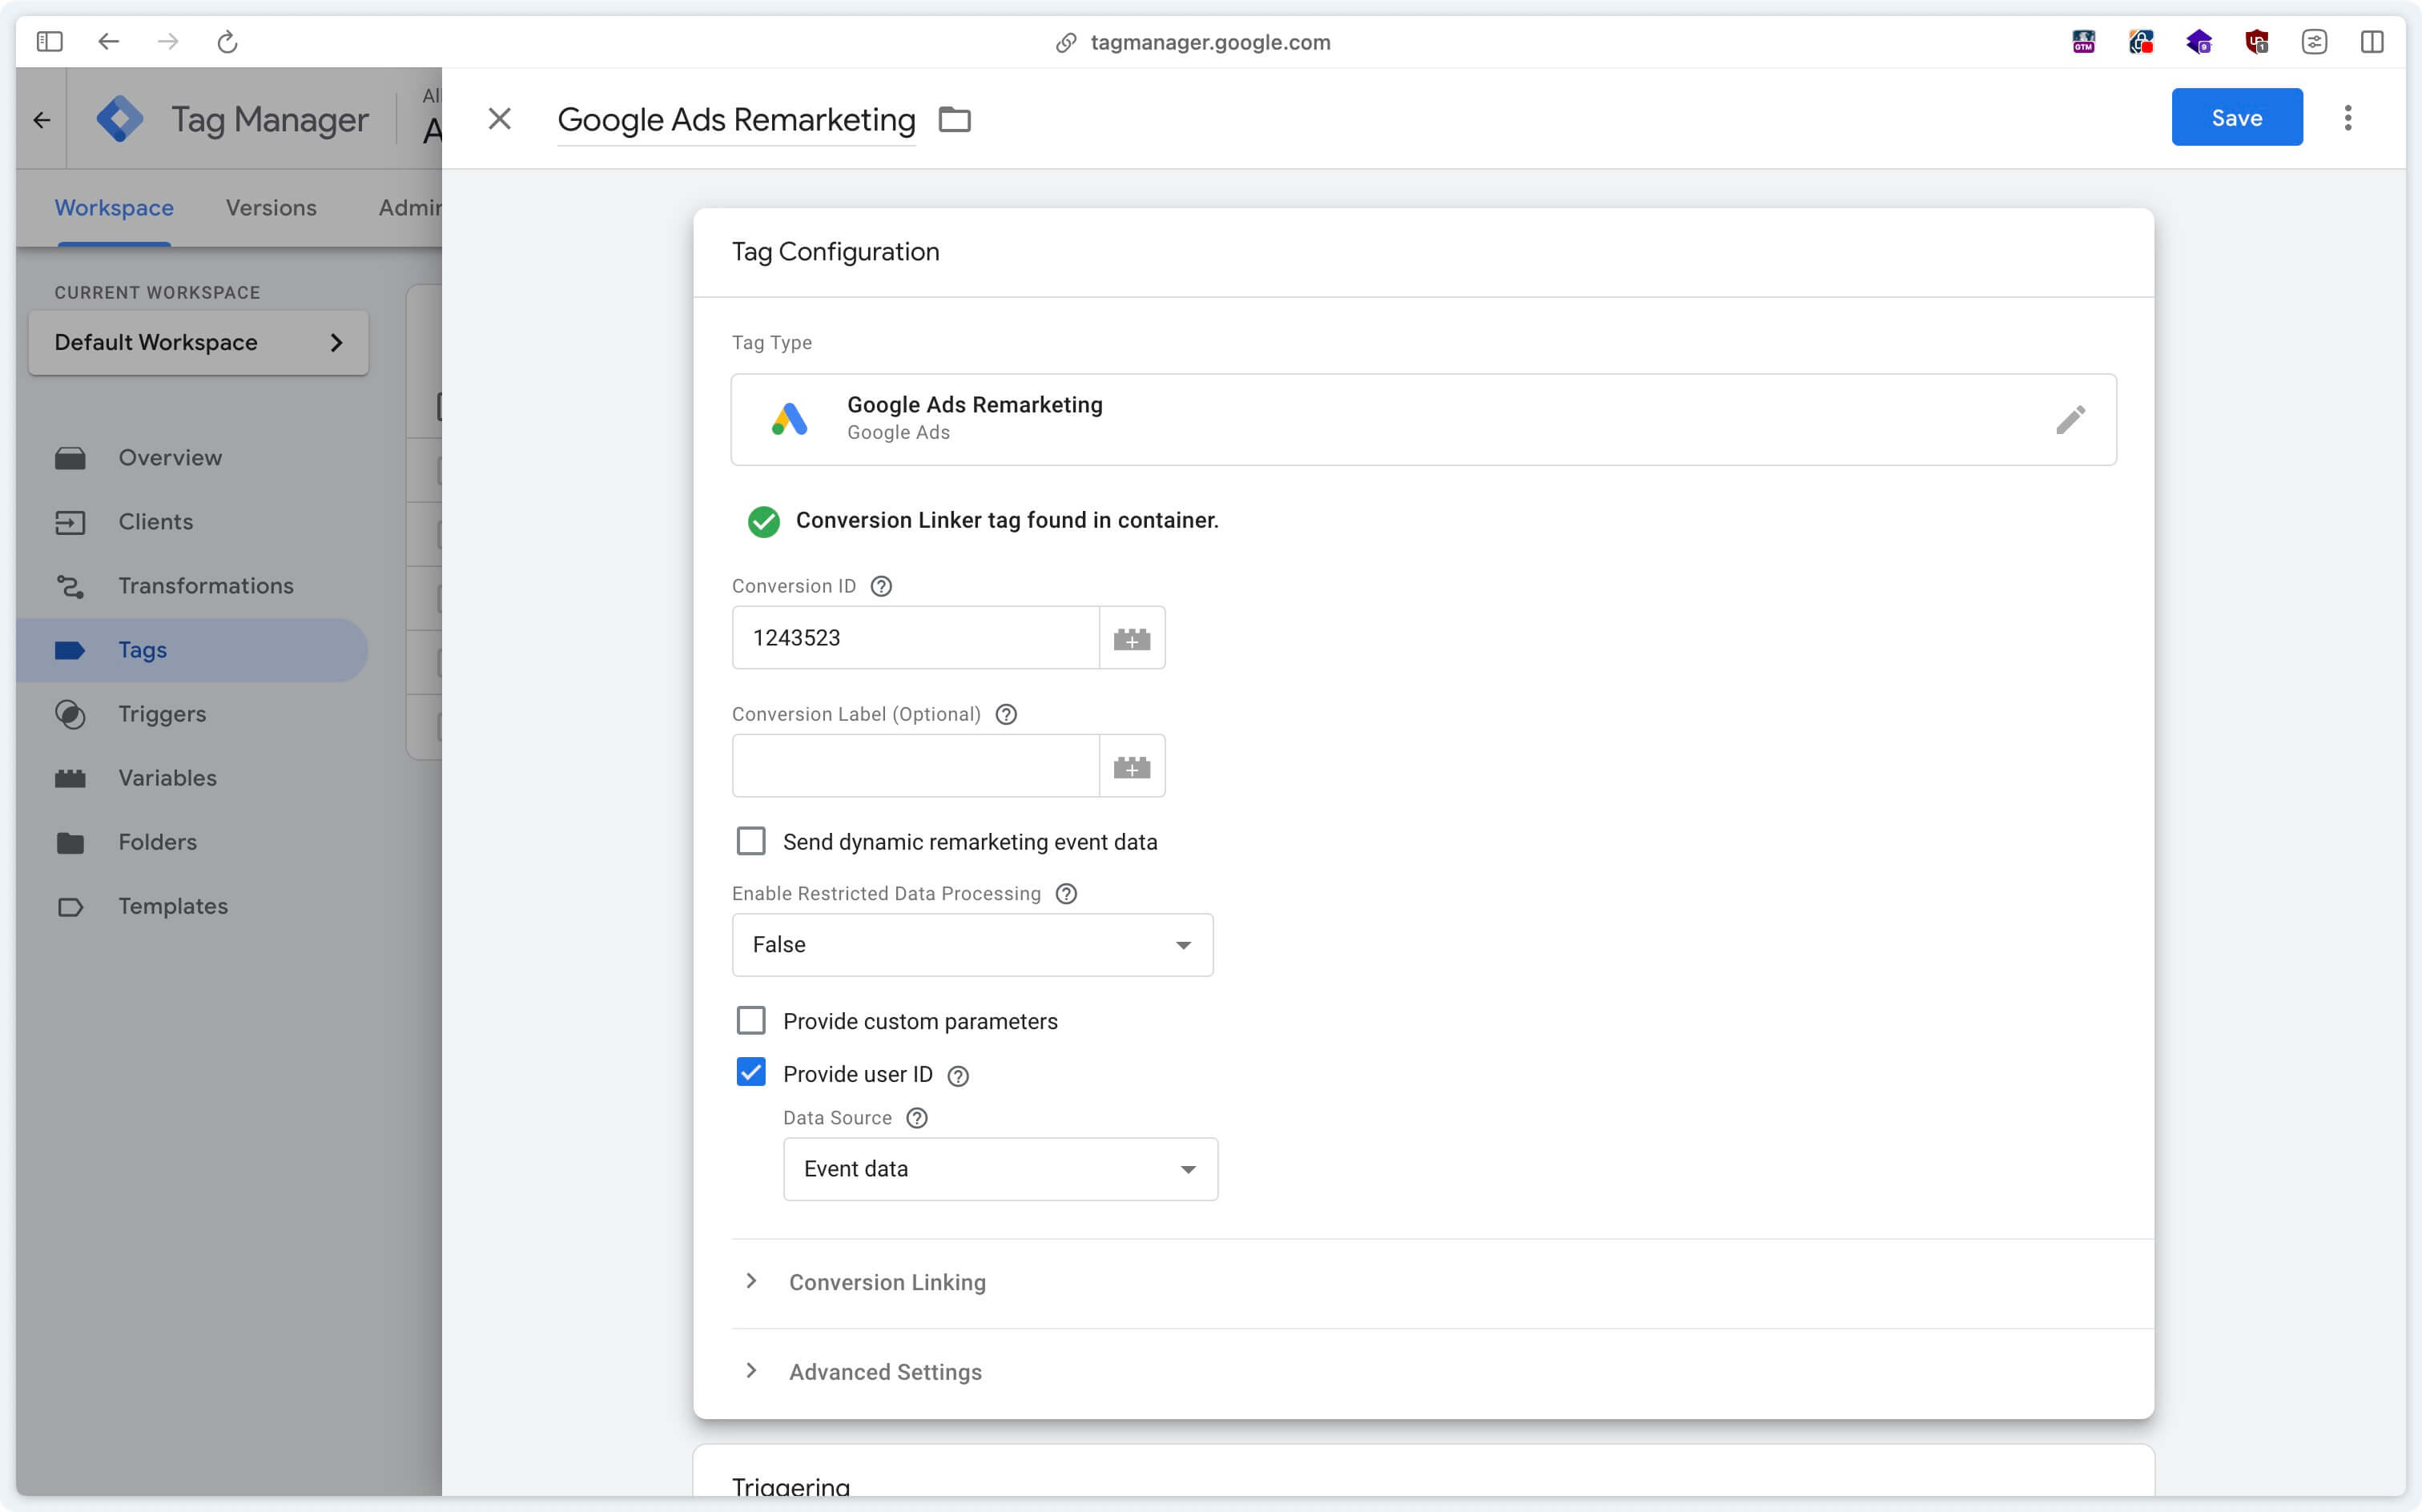The height and width of the screenshot is (1512, 2422).
Task: Click the Triggers icon in sidebar
Action: click(x=71, y=713)
